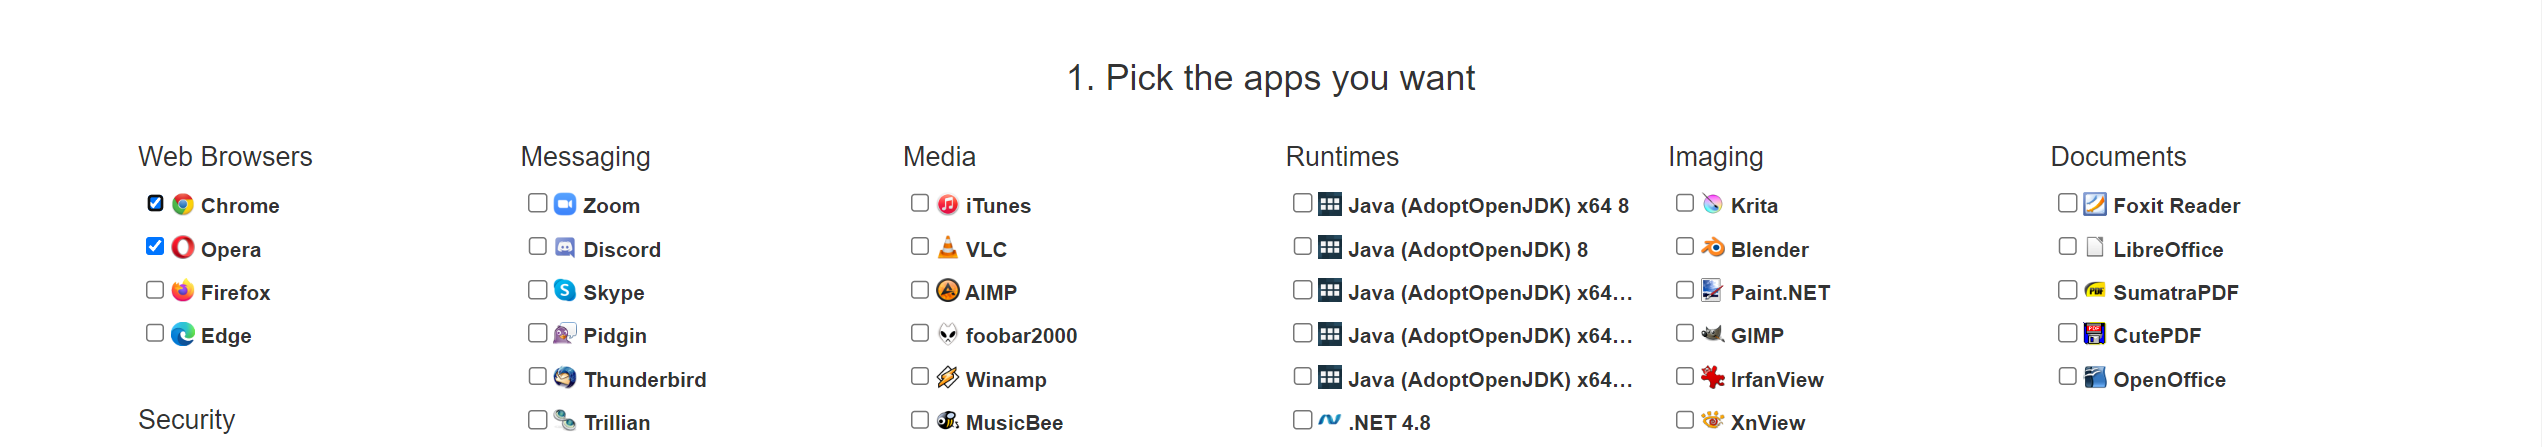Click the Thunderbird mail icon

(x=565, y=378)
